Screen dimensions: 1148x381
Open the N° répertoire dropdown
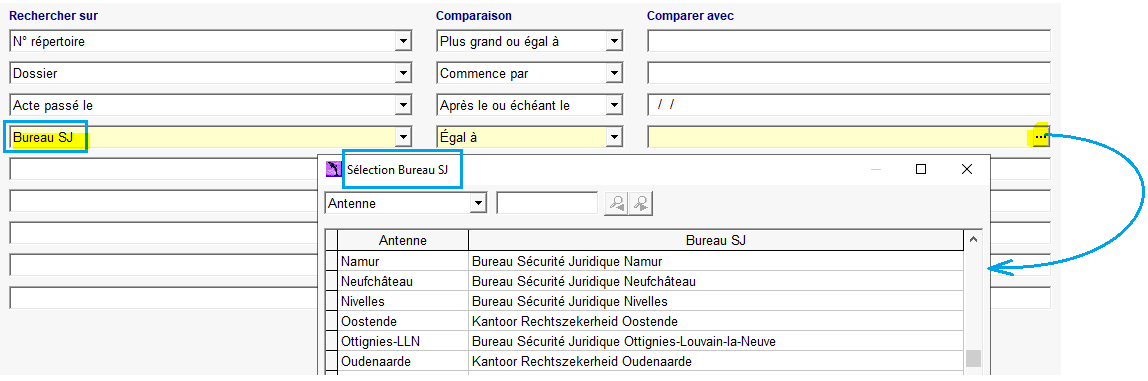[403, 42]
